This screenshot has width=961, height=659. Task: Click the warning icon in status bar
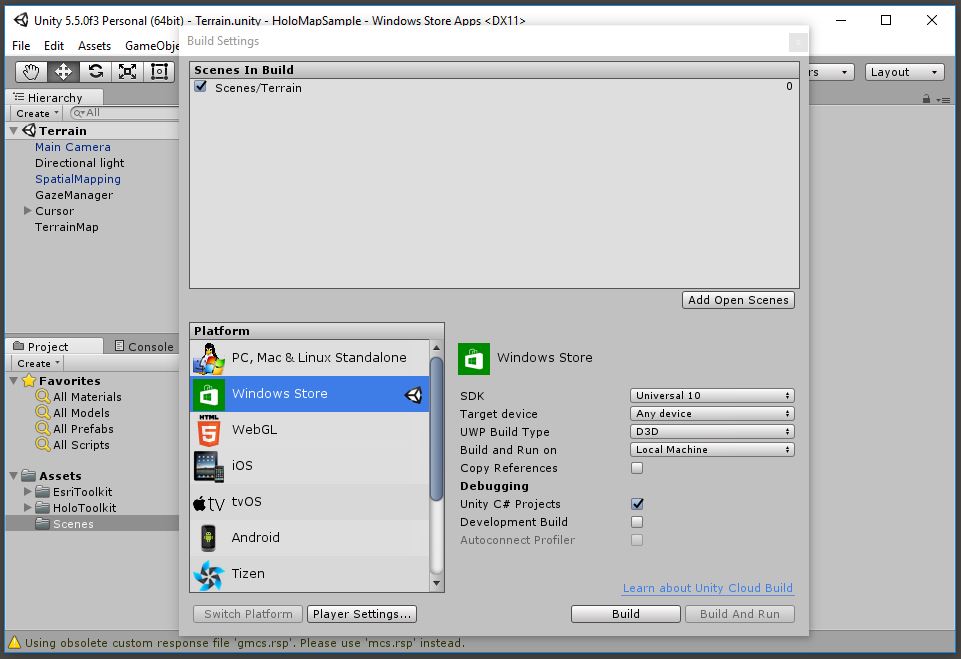pyautogui.click(x=13, y=642)
